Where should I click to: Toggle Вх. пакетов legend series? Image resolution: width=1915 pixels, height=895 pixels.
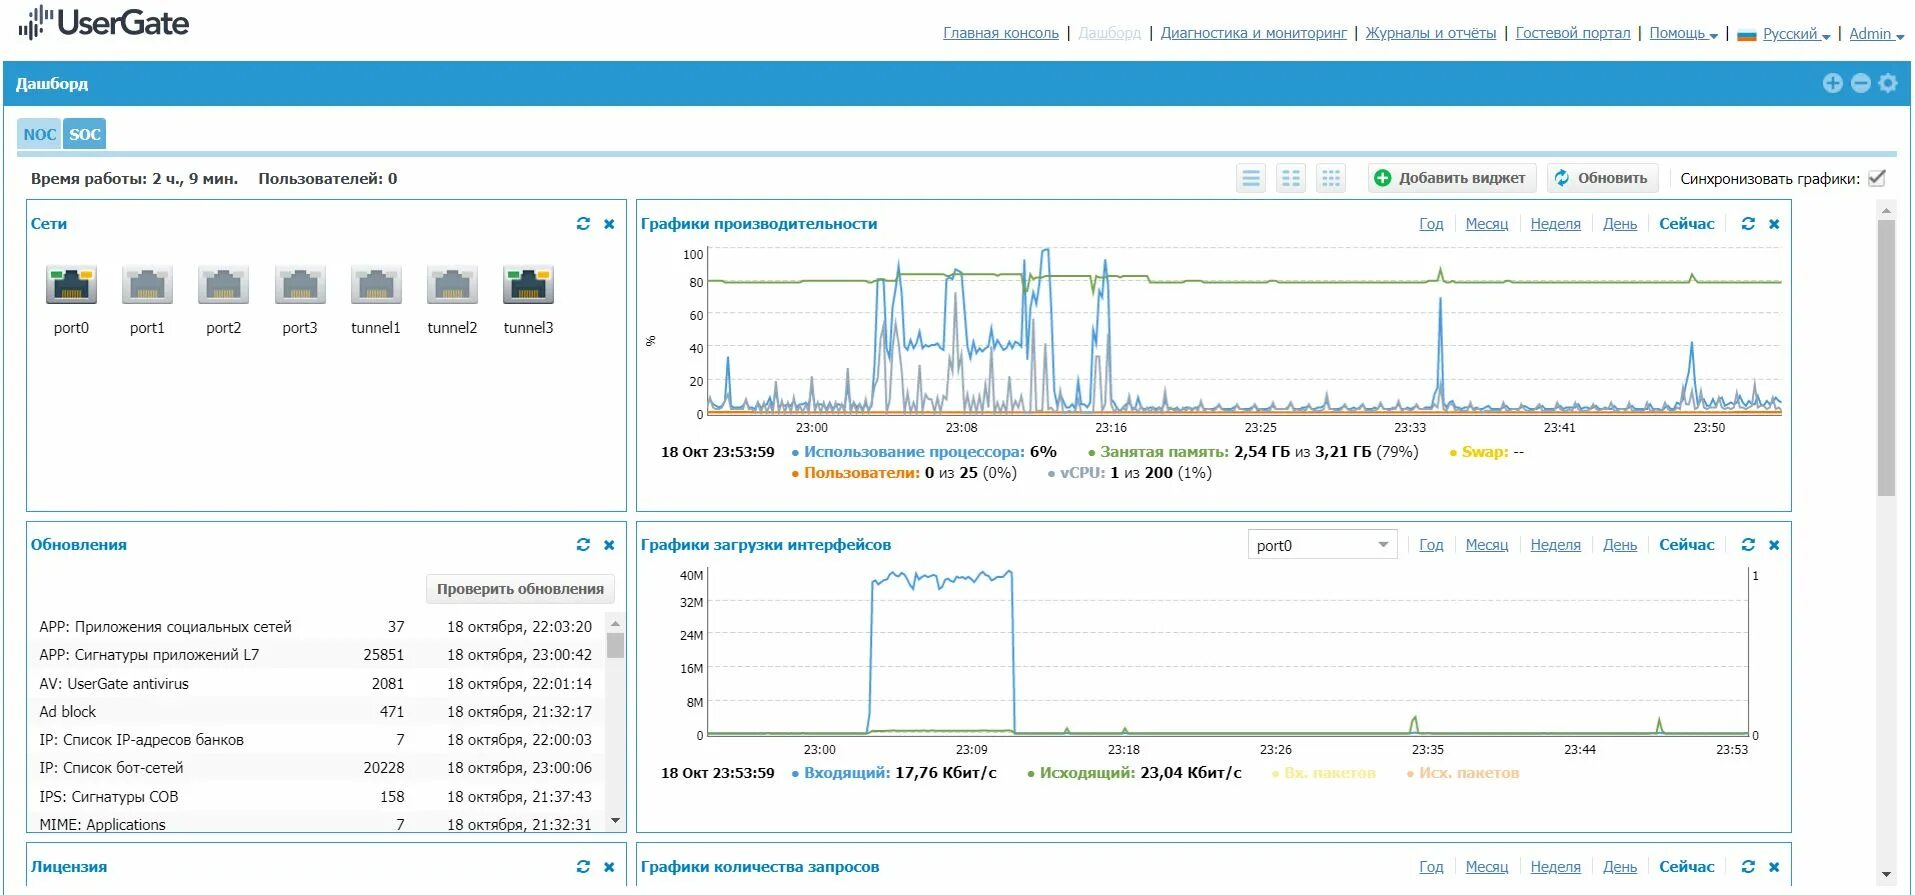pos(1323,773)
